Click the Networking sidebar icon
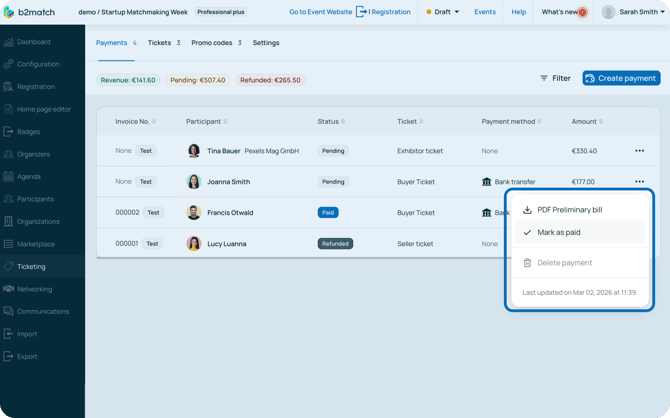670x418 pixels. click(x=9, y=289)
